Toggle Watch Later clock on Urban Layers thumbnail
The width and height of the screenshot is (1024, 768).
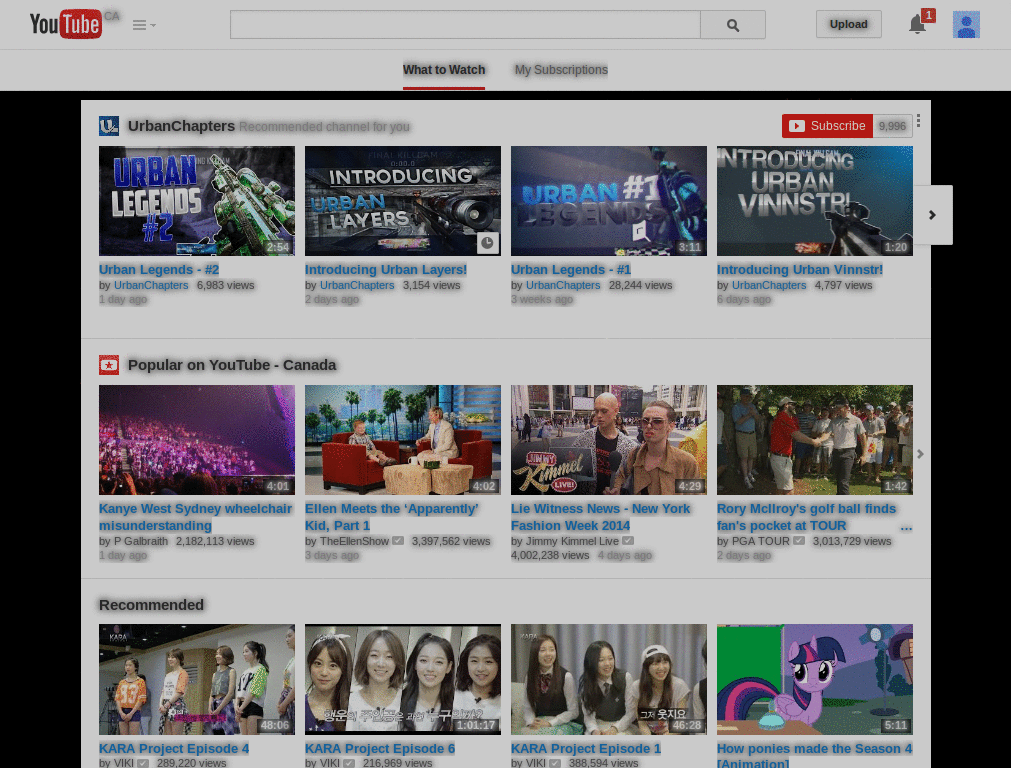(x=487, y=243)
